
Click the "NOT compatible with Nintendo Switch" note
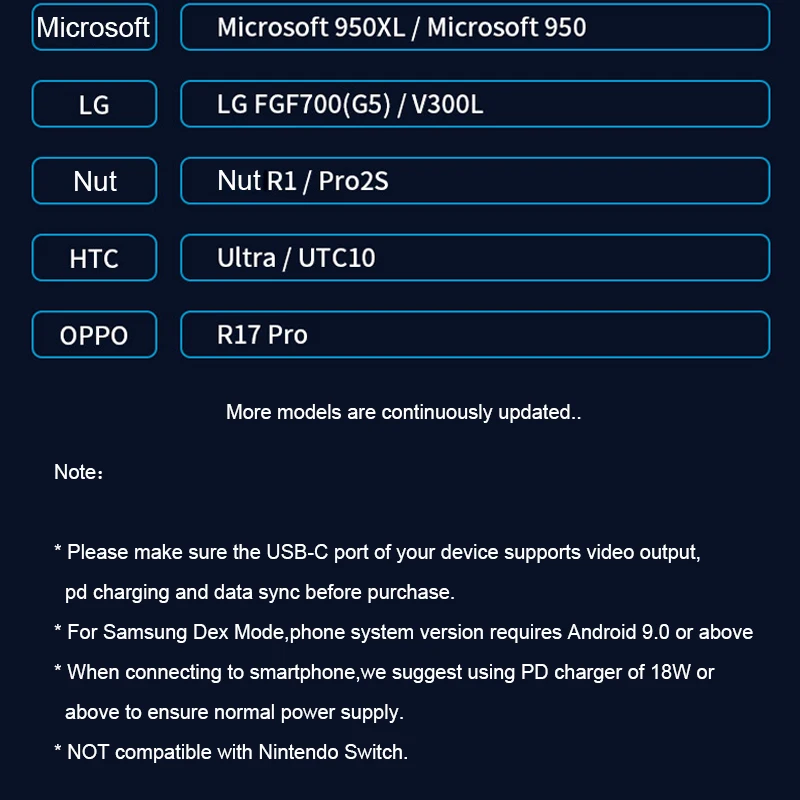(237, 752)
